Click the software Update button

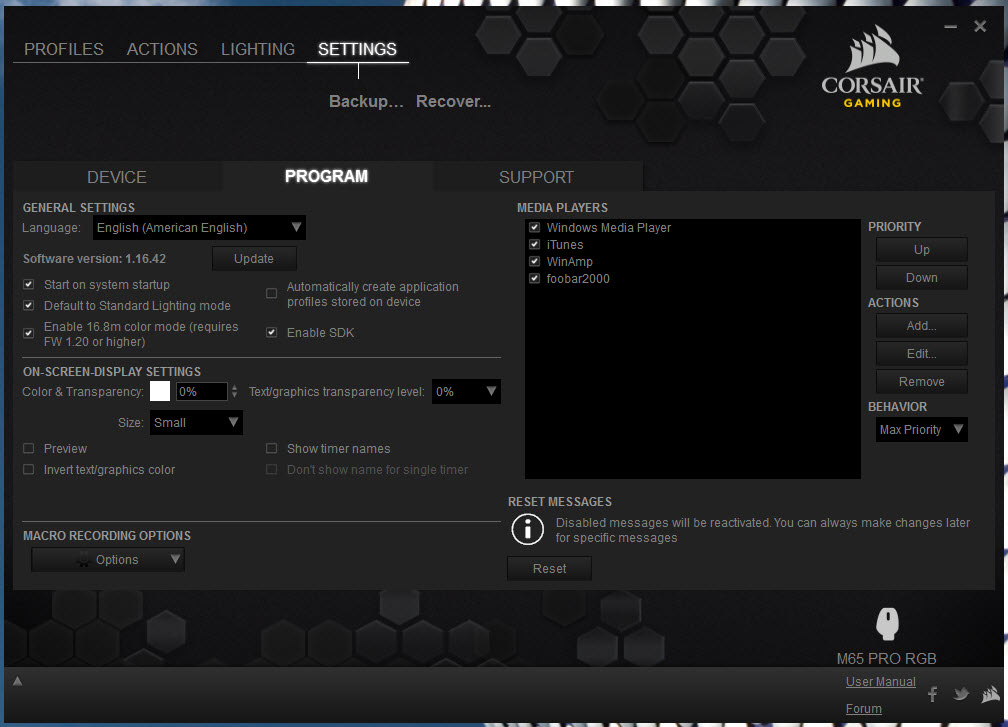coord(254,258)
